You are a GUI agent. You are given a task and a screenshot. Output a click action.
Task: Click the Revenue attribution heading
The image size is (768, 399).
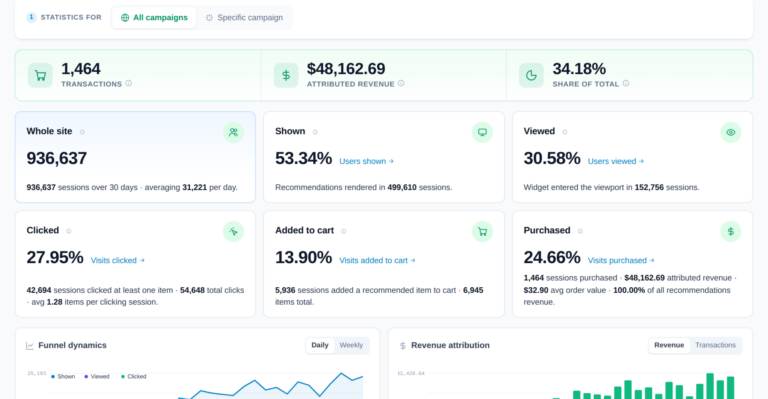pos(450,346)
